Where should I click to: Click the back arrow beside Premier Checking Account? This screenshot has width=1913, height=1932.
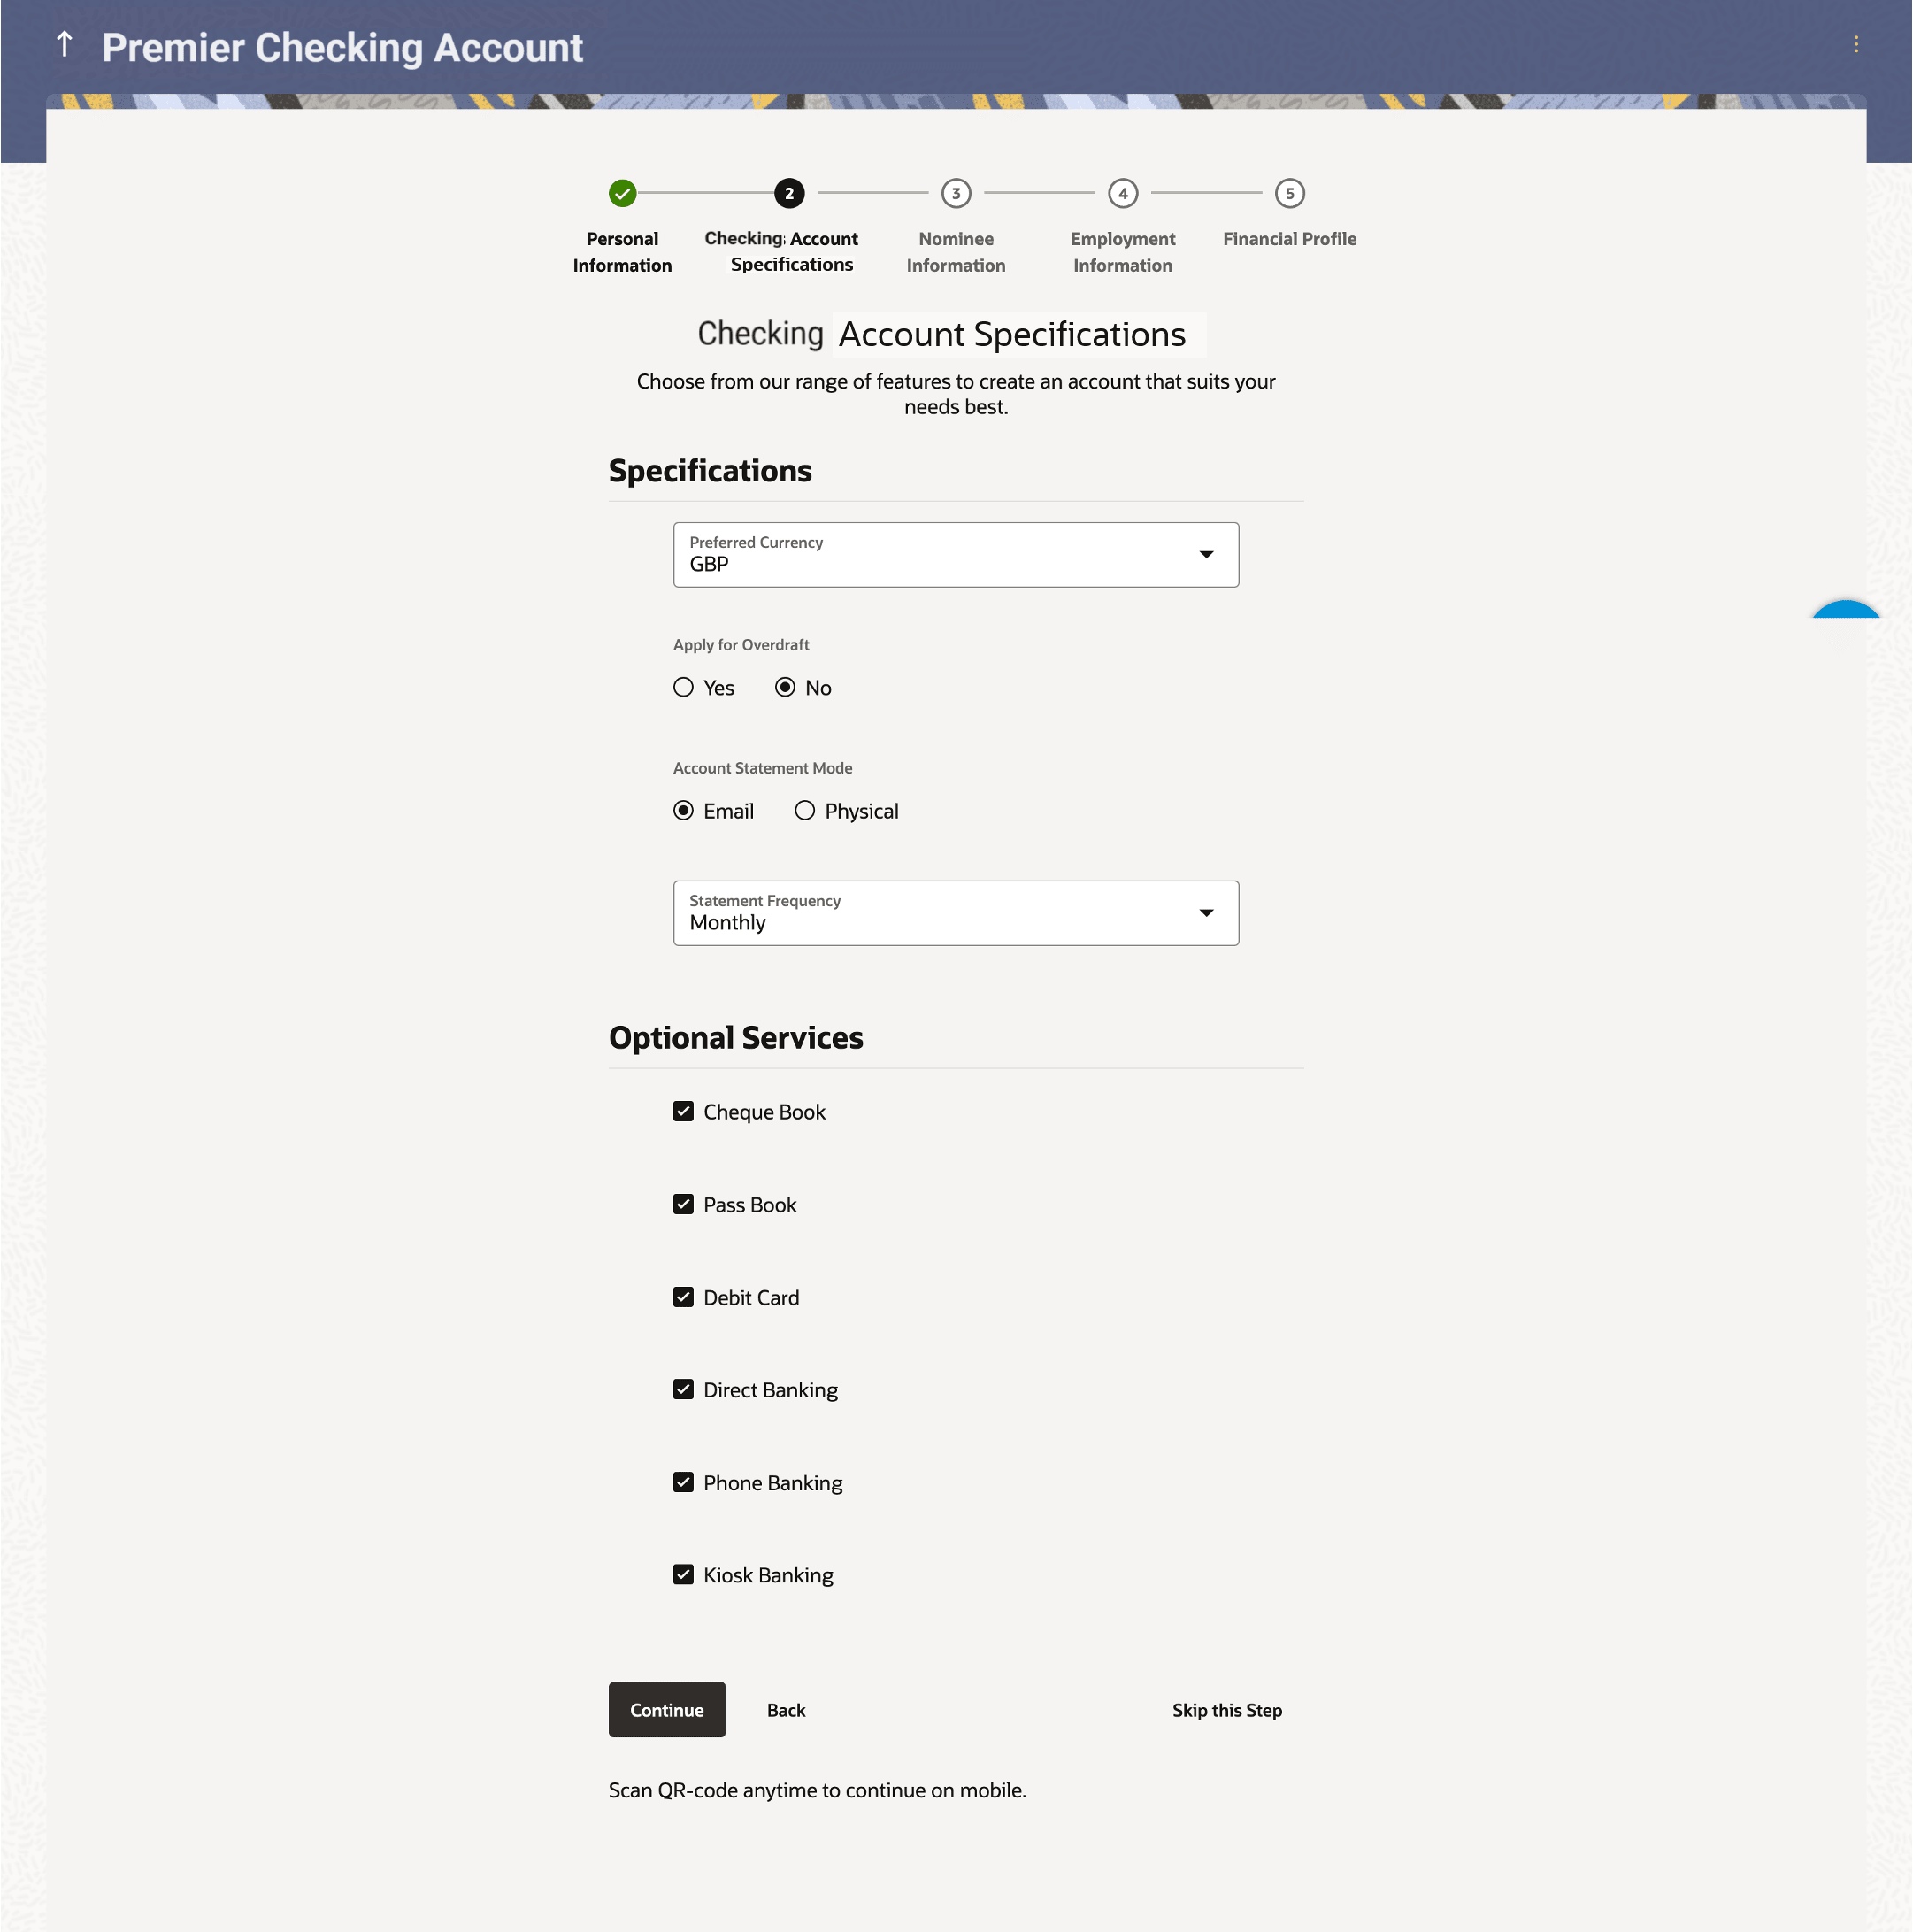coord(65,45)
